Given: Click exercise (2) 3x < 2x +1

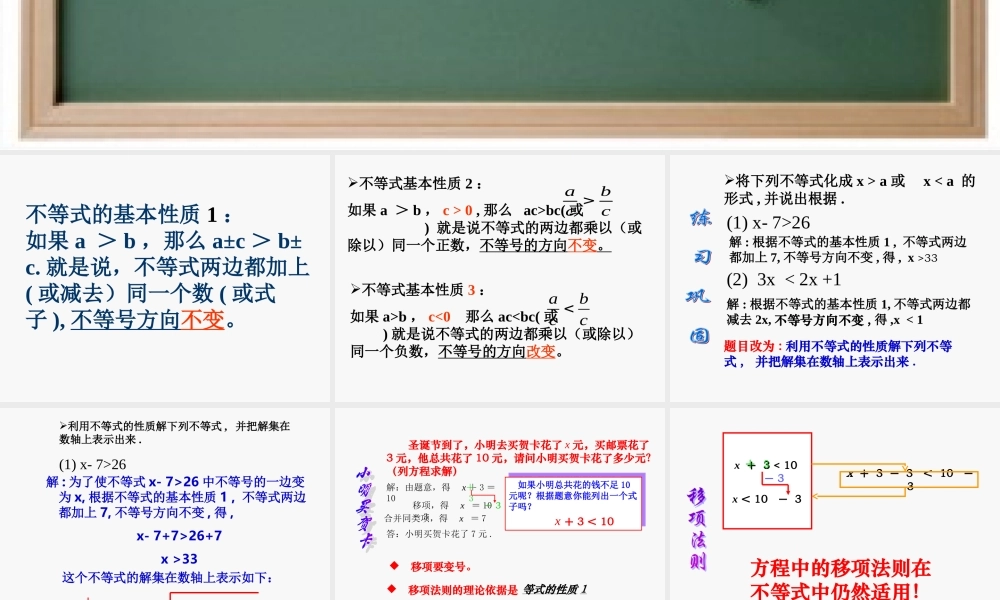Looking at the screenshot, I should tap(784, 279).
